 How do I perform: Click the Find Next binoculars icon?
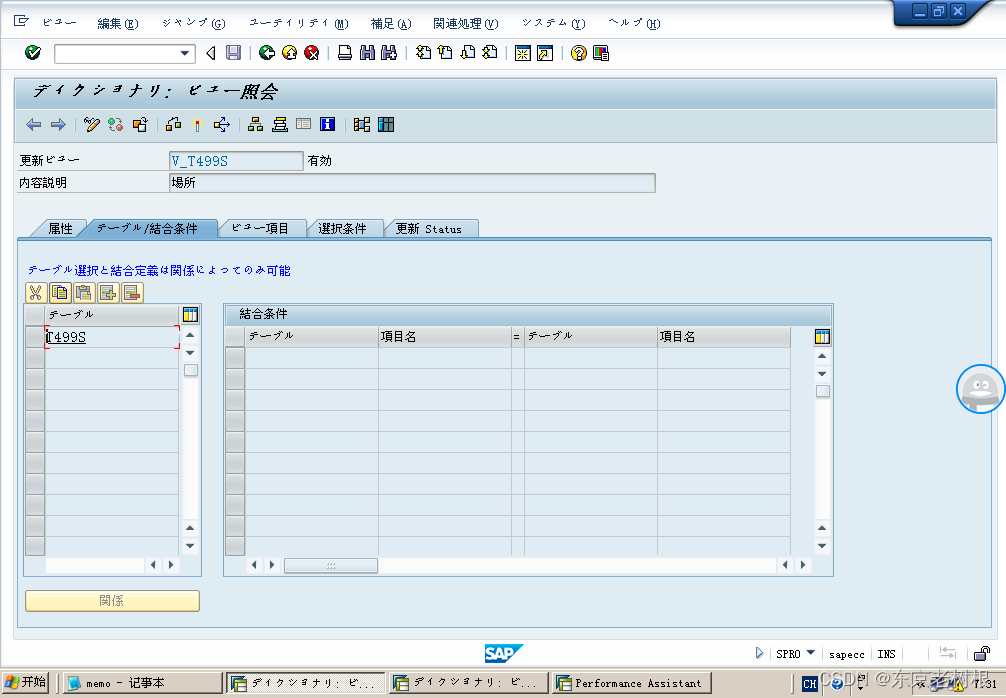click(389, 53)
